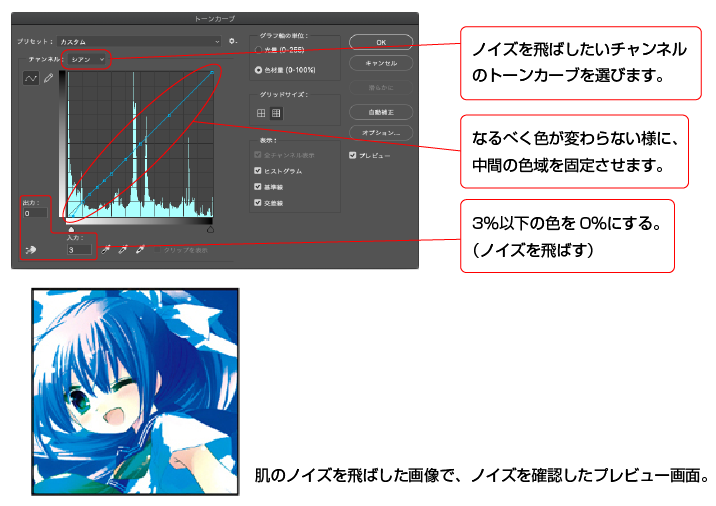The height and width of the screenshot is (506, 716).
Task: Toggle the 基準線 checkbox
Action: click(x=258, y=186)
